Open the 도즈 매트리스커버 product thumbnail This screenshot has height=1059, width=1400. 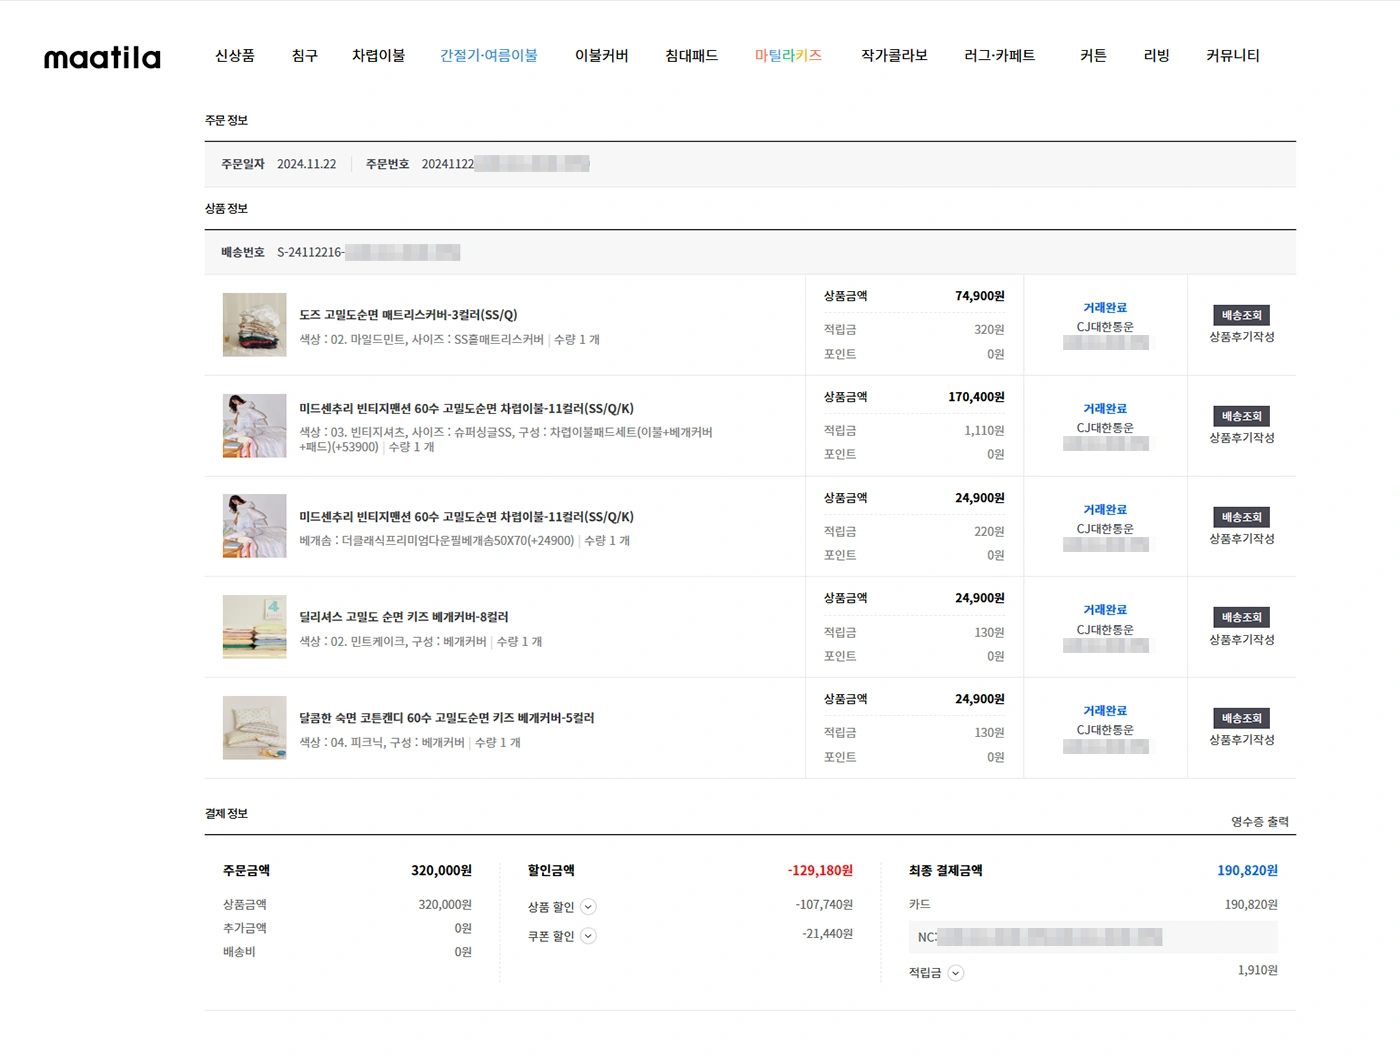254,325
